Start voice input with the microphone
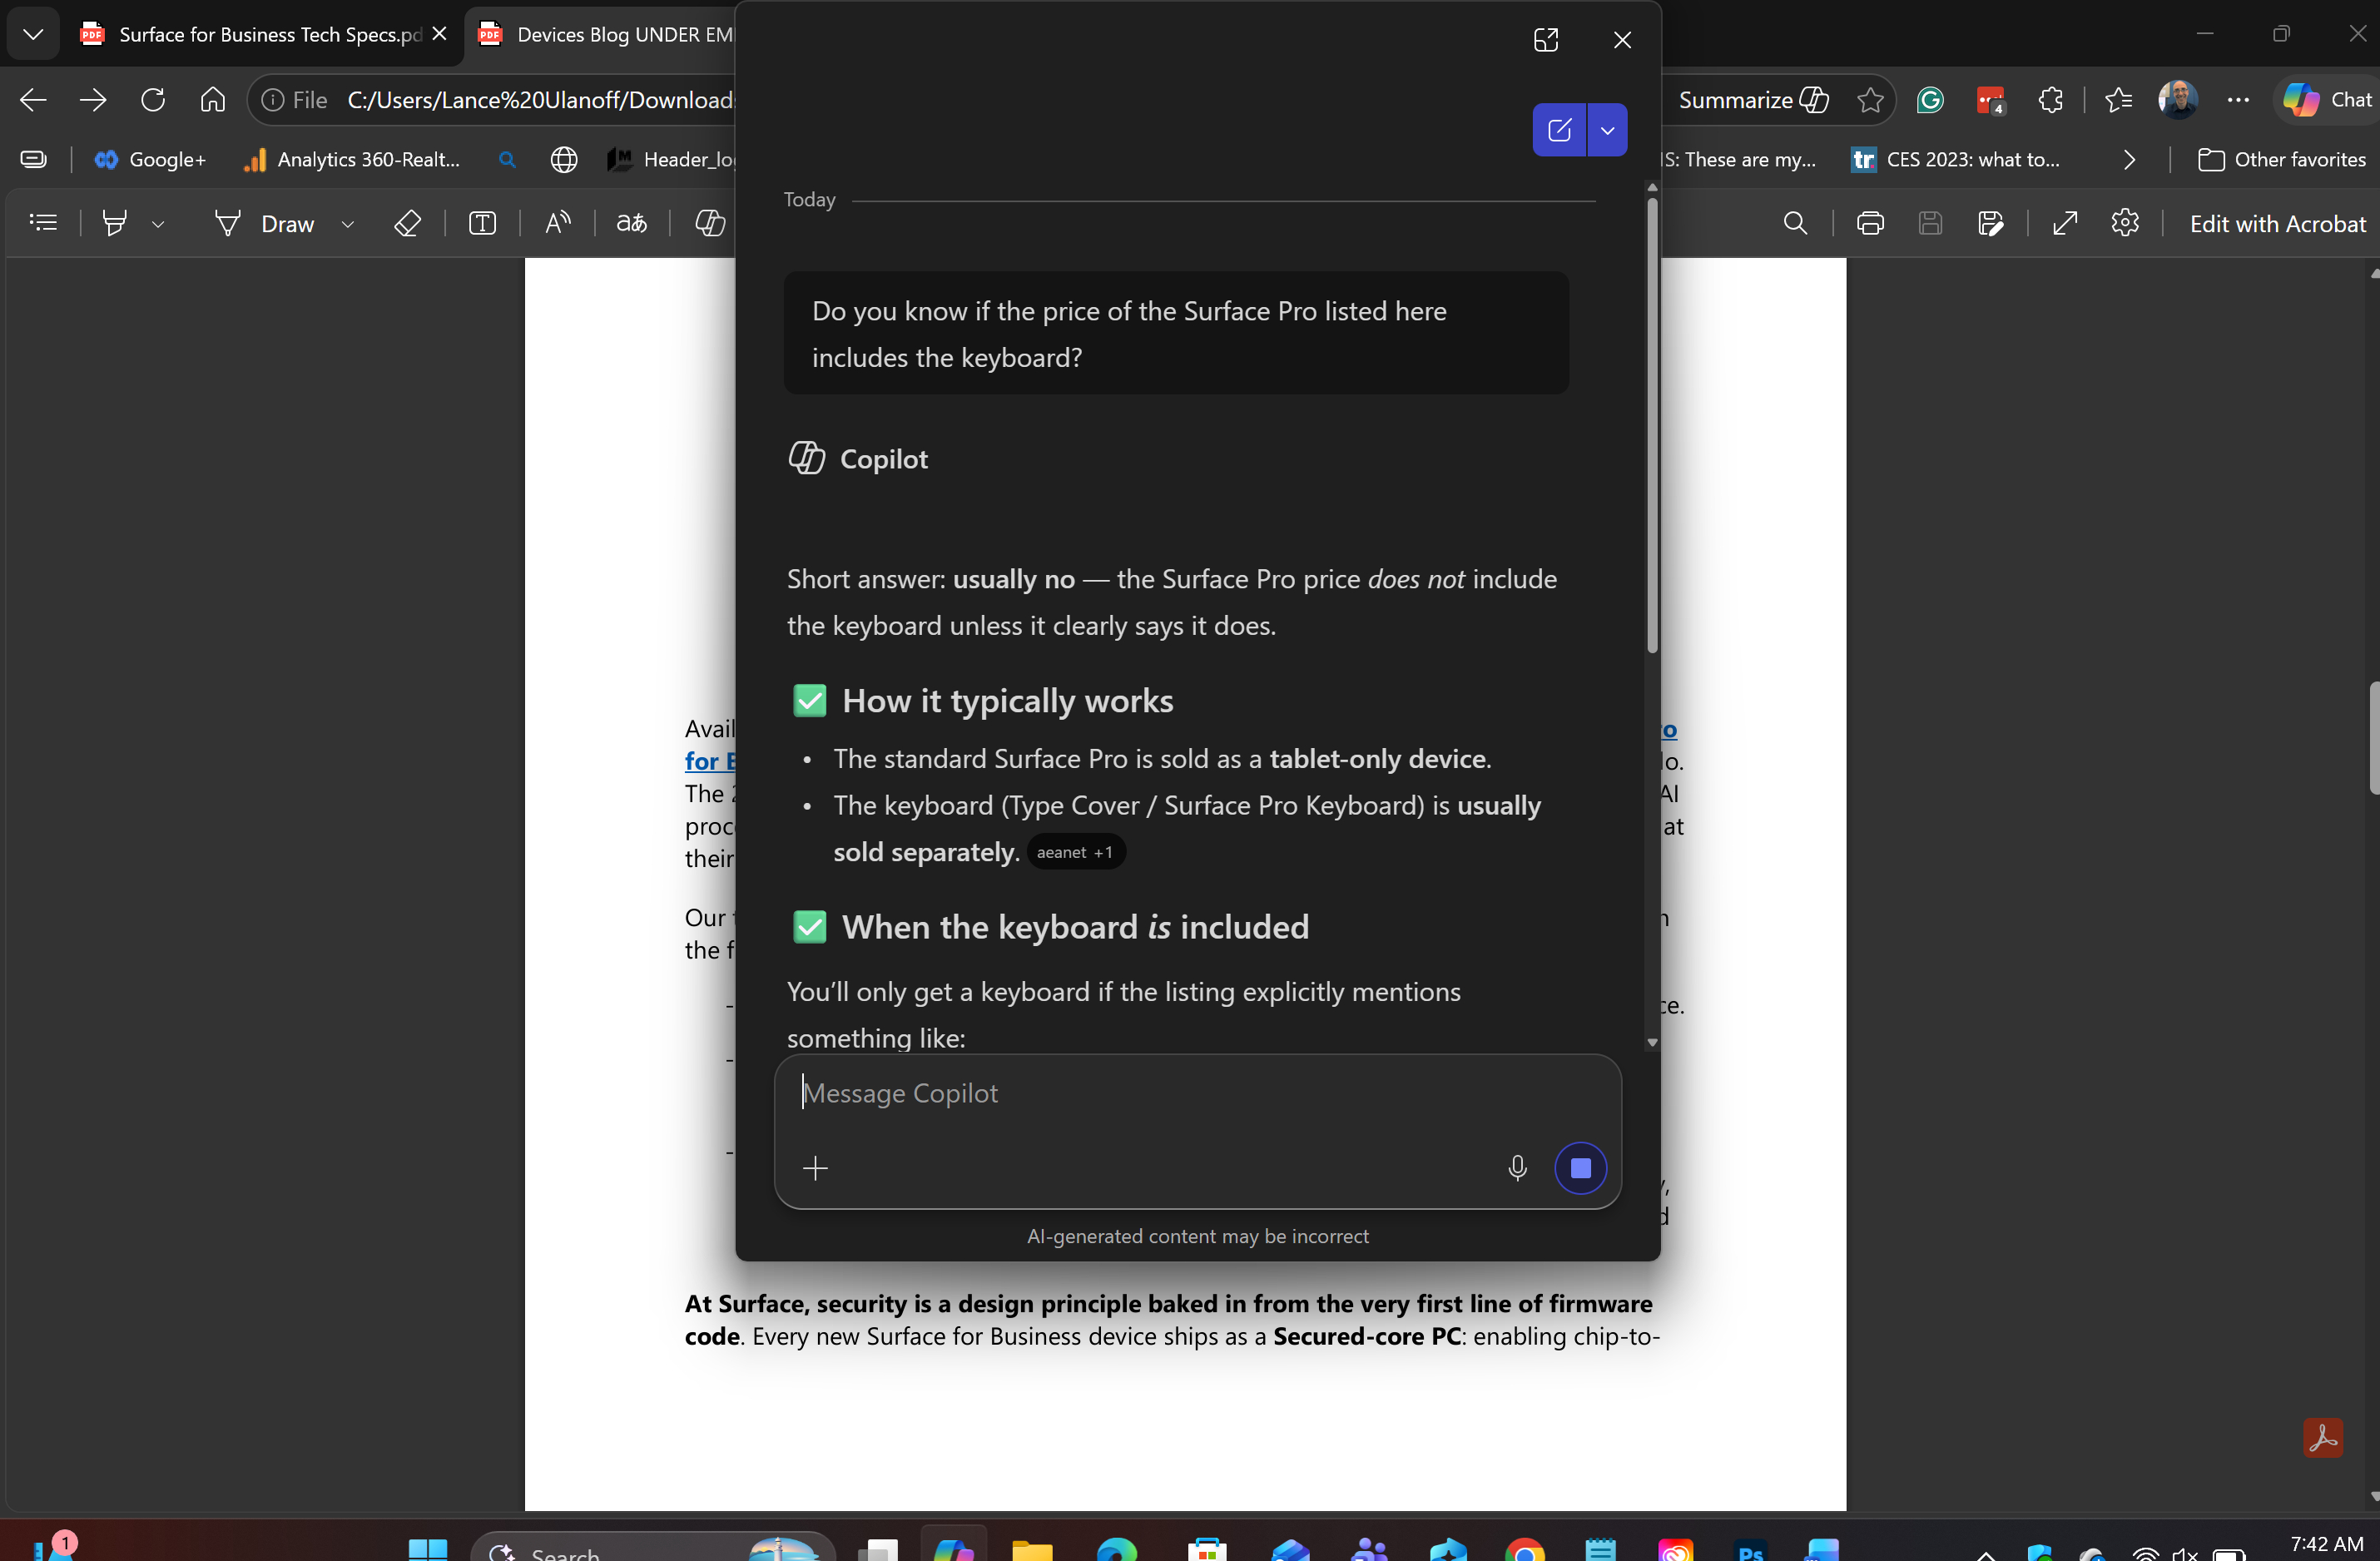The width and height of the screenshot is (2380, 1561). point(1517,1168)
